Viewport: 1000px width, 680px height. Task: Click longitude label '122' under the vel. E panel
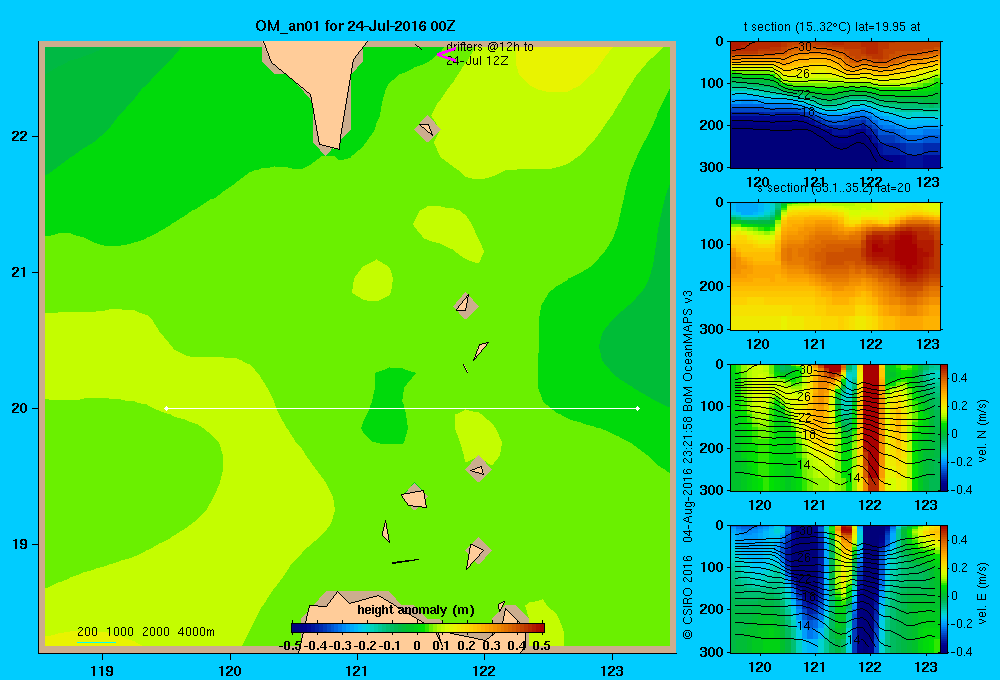tap(870, 667)
